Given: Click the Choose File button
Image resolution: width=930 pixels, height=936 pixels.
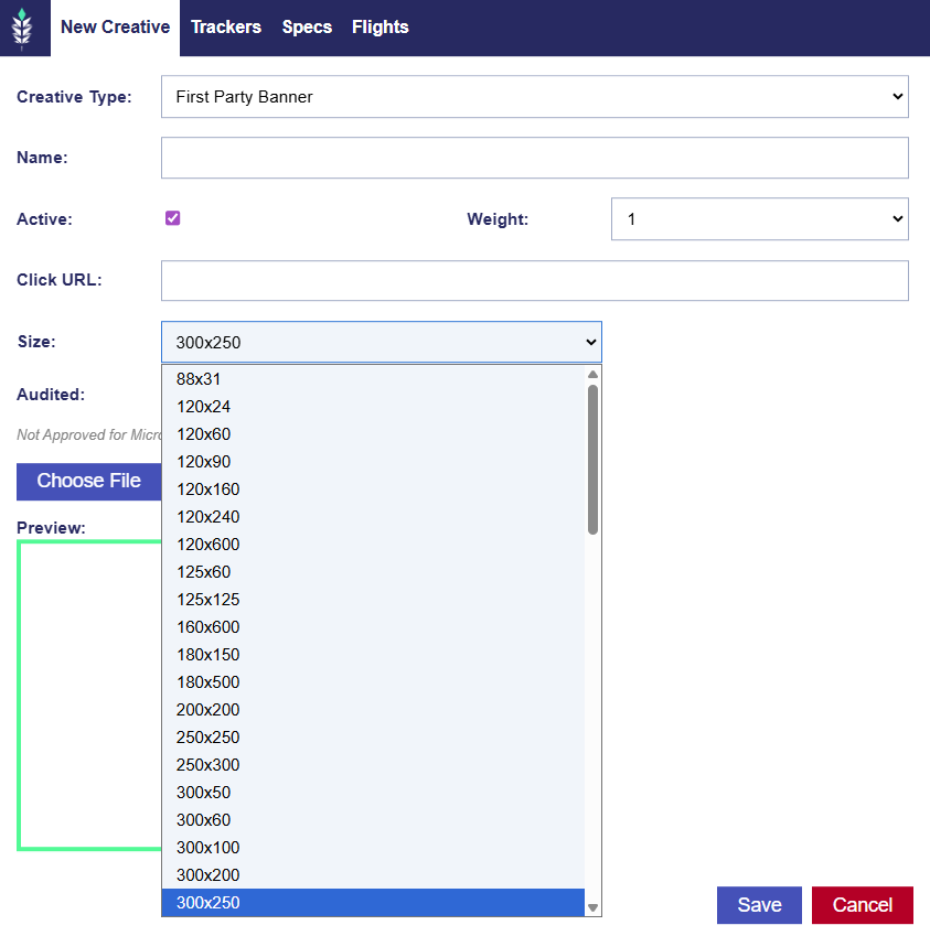Looking at the screenshot, I should [x=89, y=481].
